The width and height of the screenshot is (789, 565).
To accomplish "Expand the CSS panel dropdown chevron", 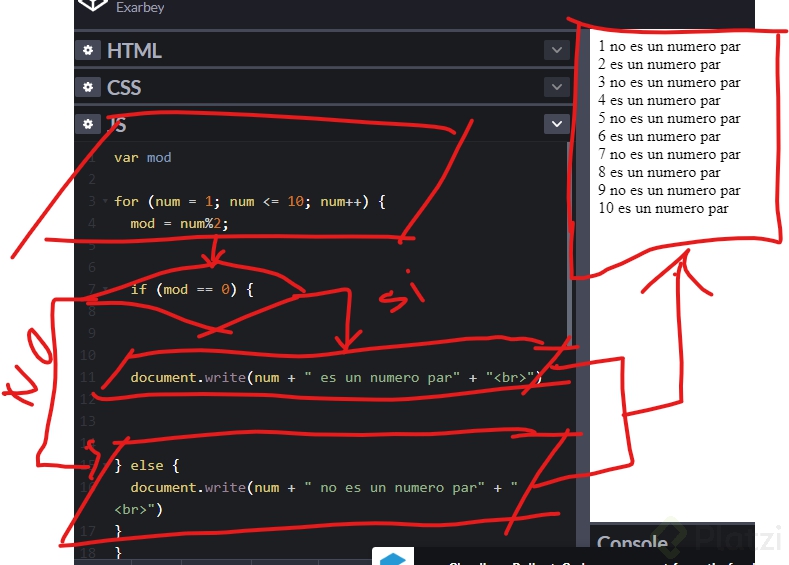I will (557, 87).
